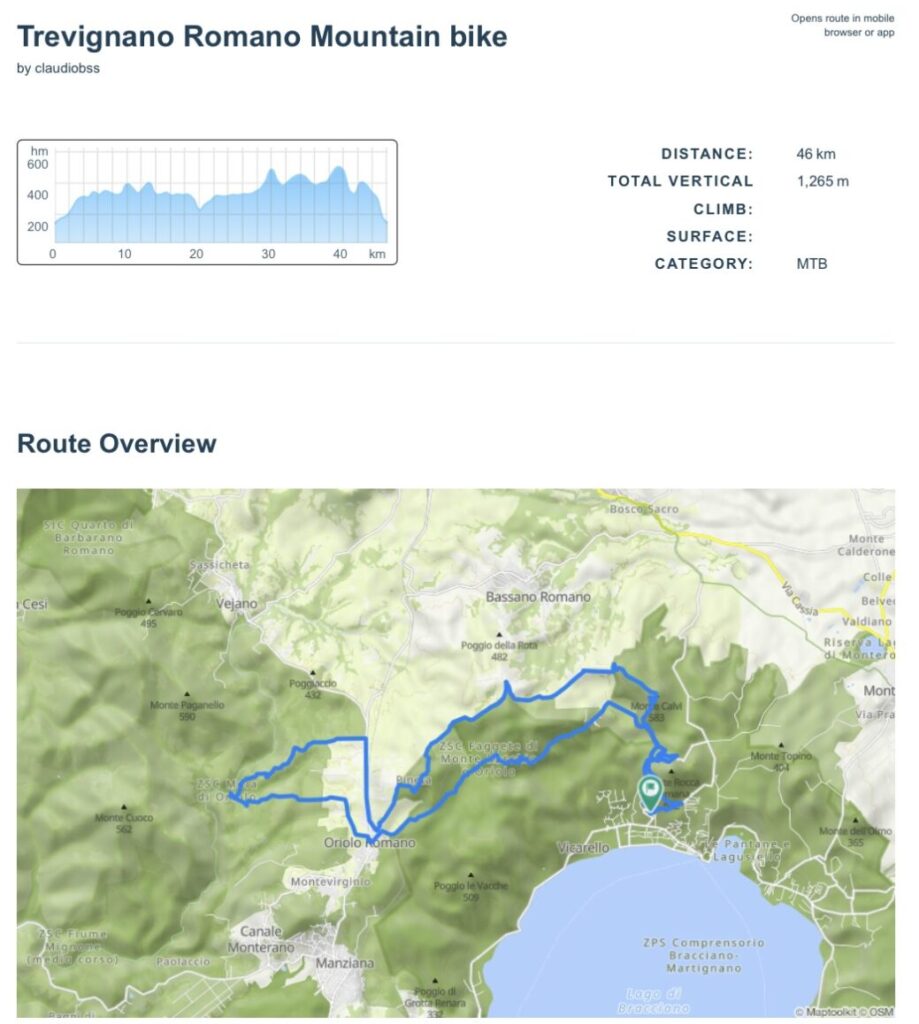Click the Monte Paganello peak triangle

[187, 694]
